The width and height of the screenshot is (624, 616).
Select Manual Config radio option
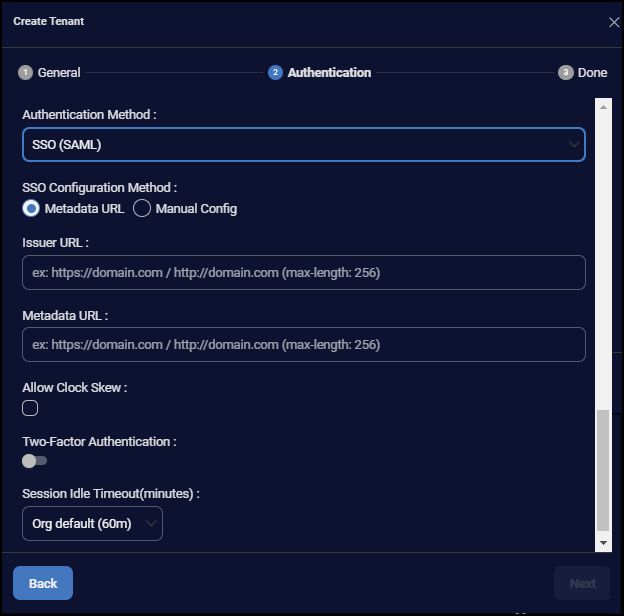click(142, 209)
